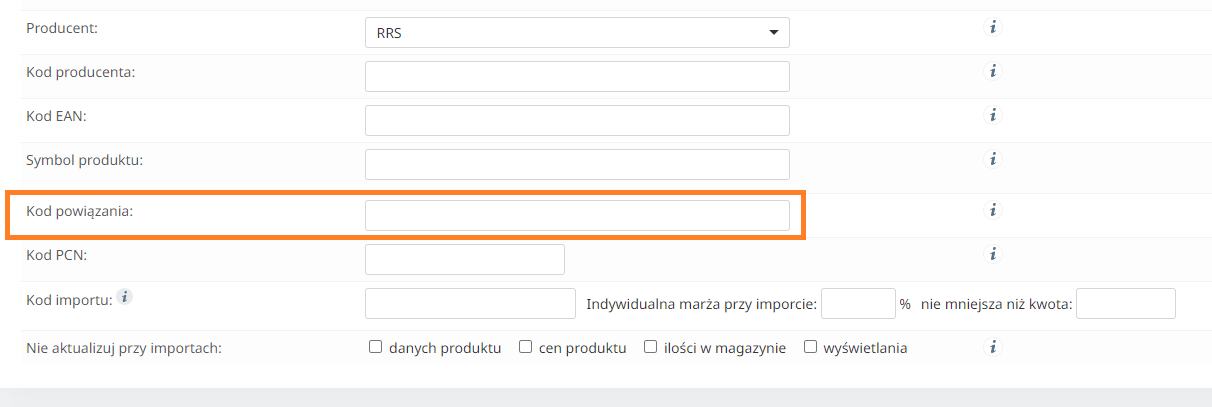Tick the cen produktu checkbox
This screenshot has height=407, width=1212.
(525, 348)
